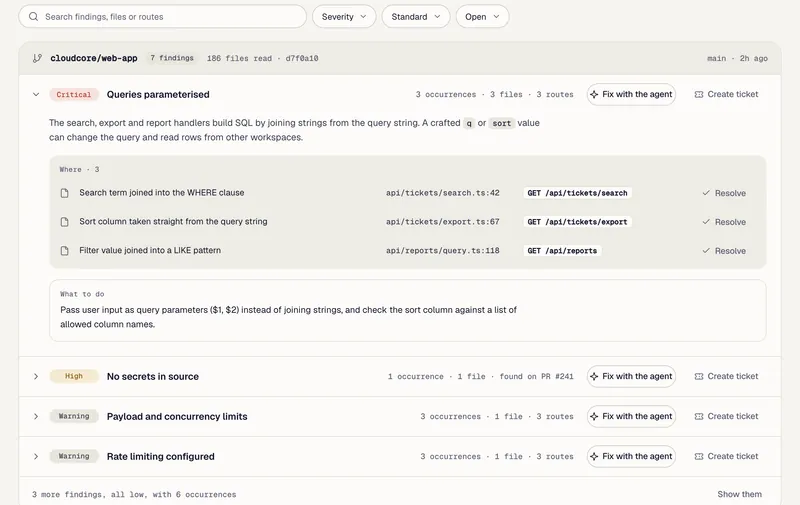
Task: Open the Standard dropdown
Action: (x=416, y=16)
